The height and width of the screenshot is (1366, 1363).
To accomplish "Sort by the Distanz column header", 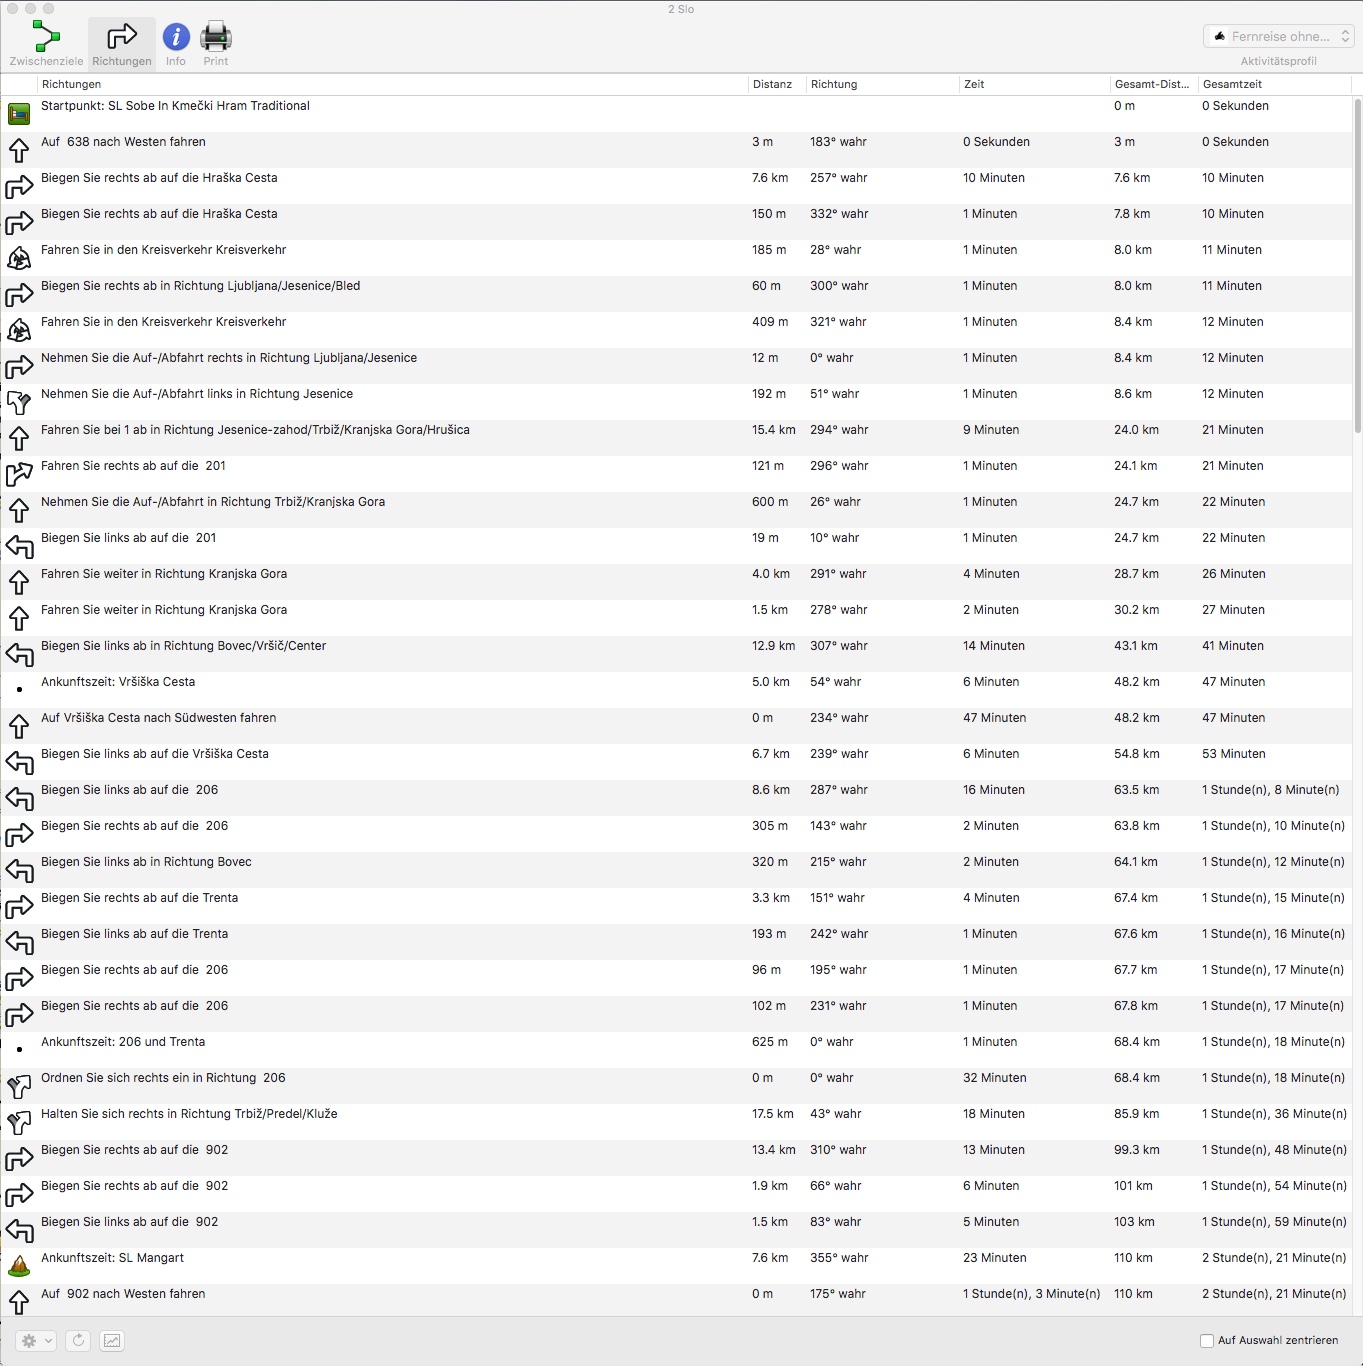I will pos(773,85).
